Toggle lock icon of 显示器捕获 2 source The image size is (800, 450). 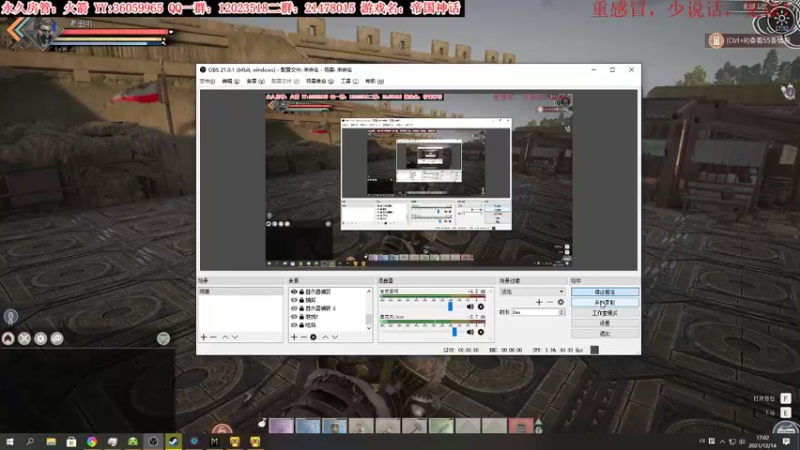click(x=302, y=308)
